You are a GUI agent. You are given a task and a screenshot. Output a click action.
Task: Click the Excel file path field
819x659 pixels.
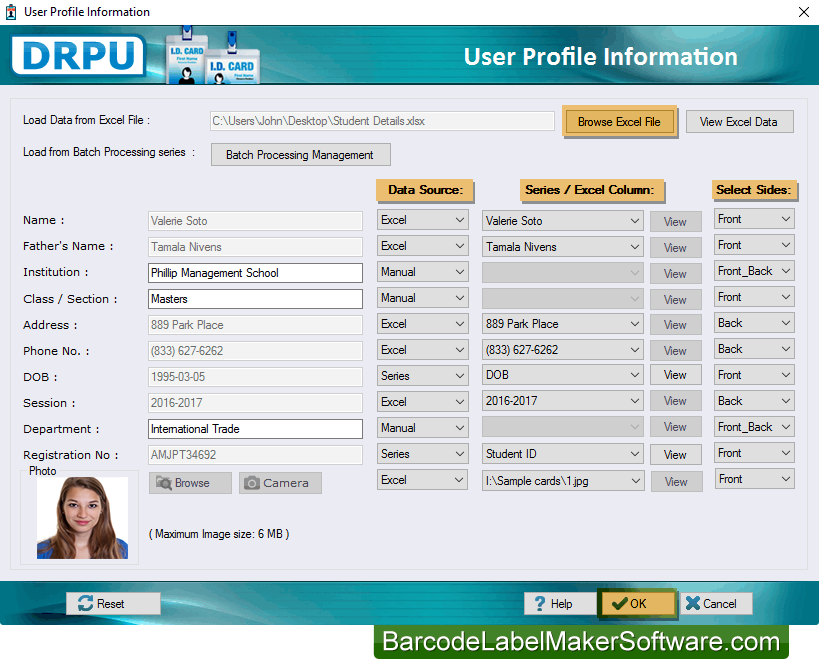pos(382,121)
